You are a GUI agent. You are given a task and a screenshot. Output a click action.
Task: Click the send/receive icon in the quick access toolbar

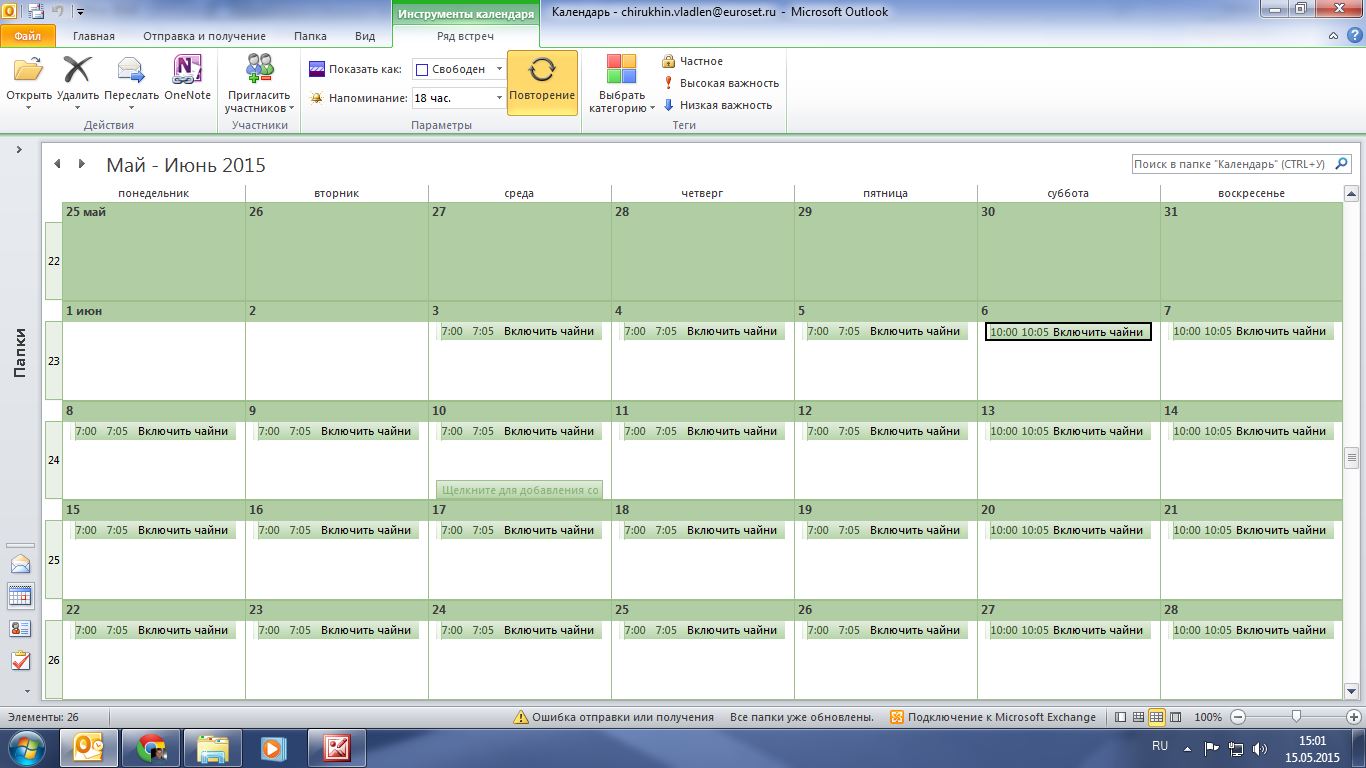click(x=35, y=12)
